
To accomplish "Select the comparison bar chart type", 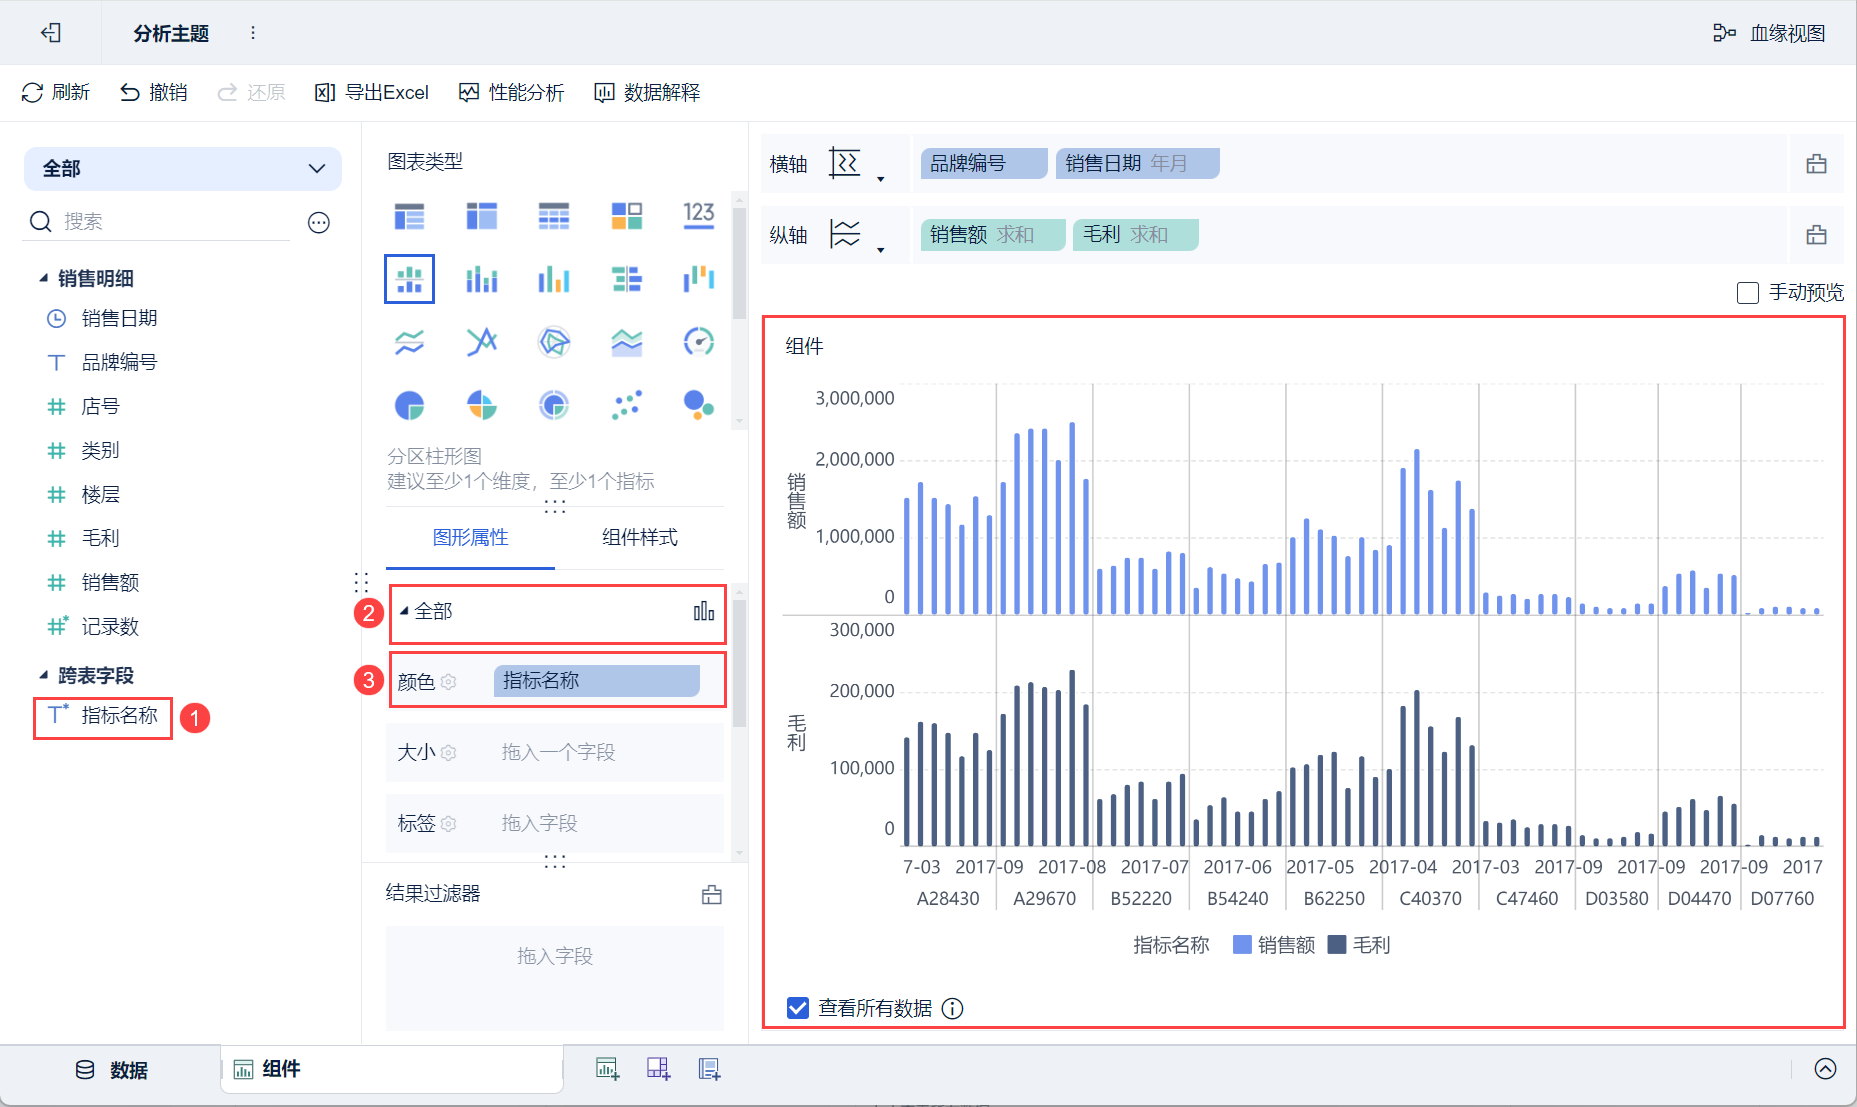I will pyautogui.click(x=627, y=279).
